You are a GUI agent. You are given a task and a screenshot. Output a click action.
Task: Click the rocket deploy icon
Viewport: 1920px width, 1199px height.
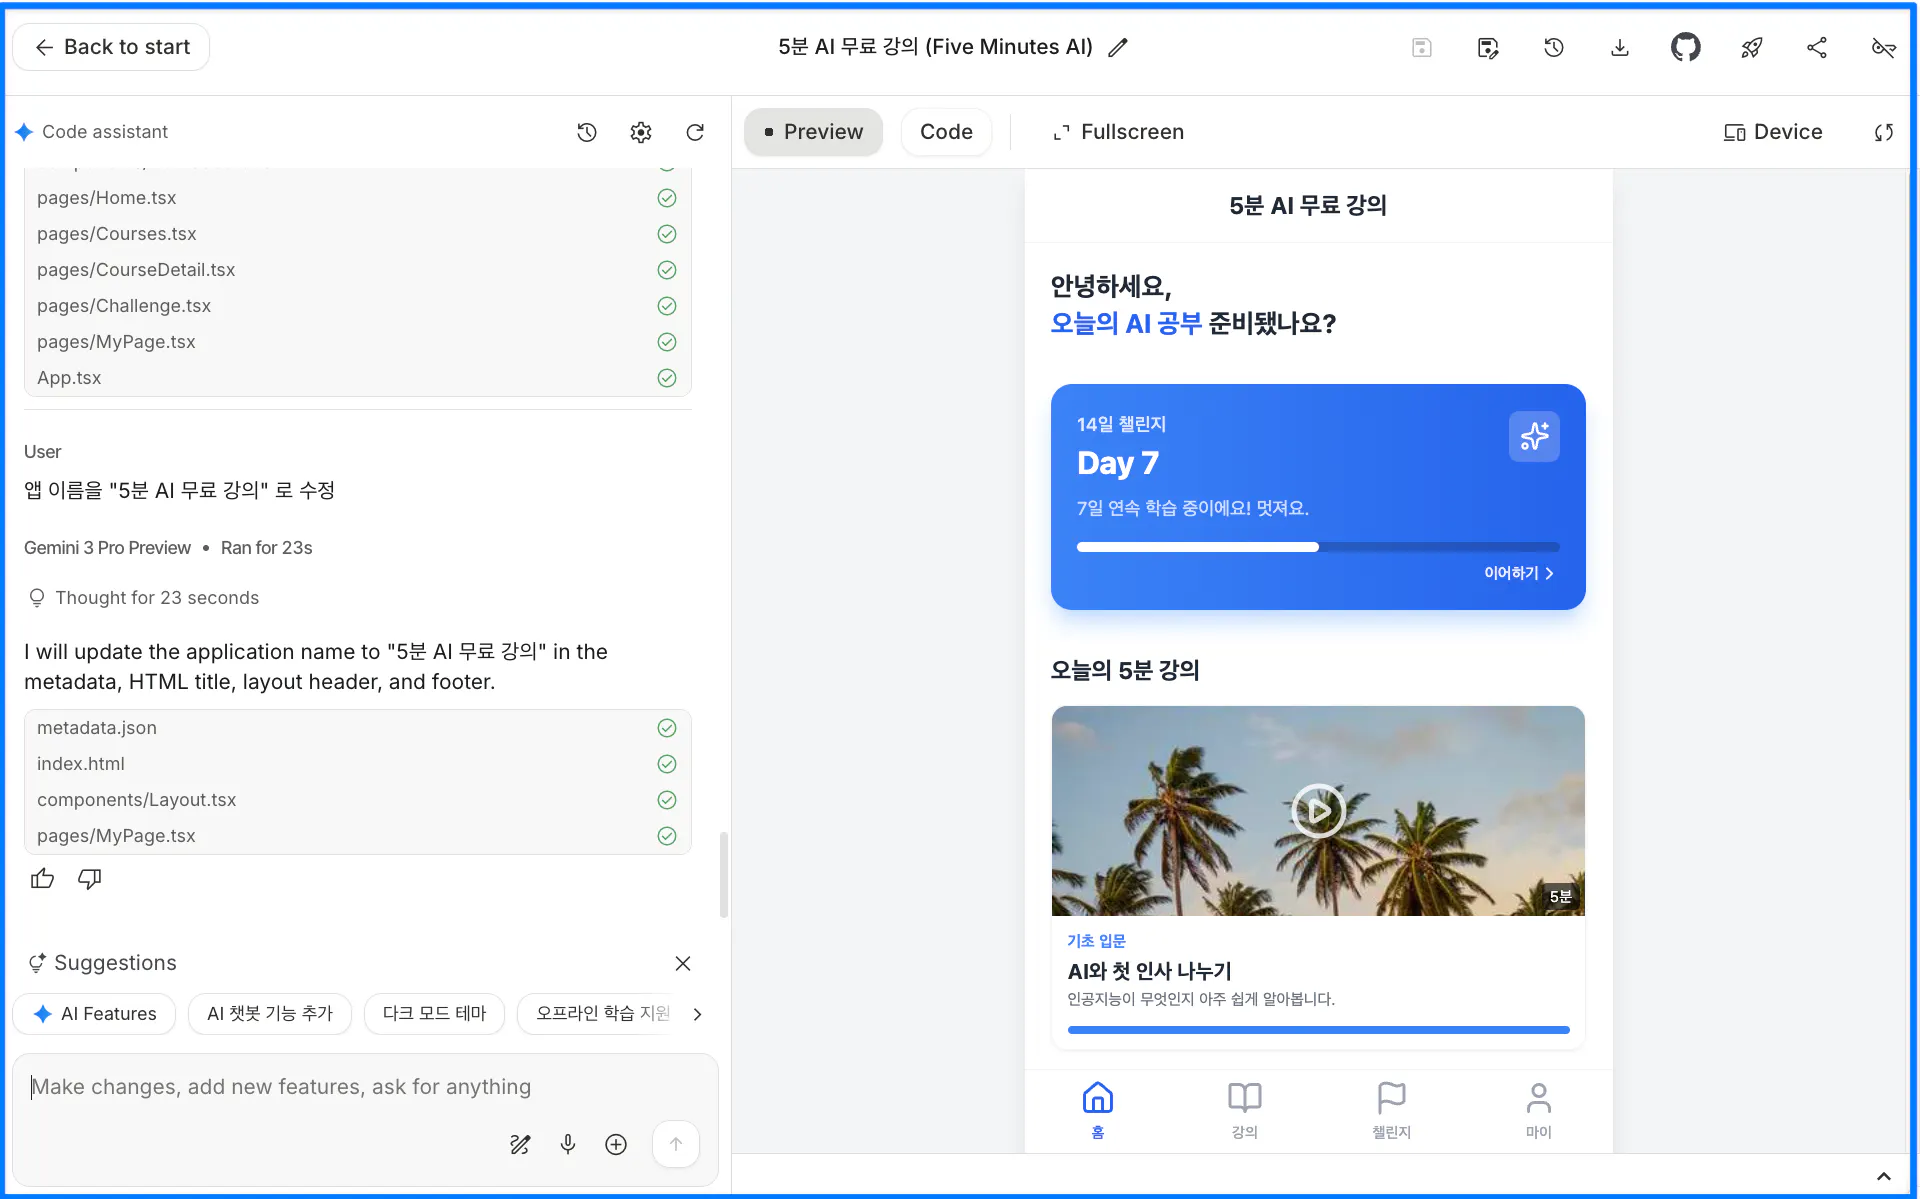[1751, 47]
